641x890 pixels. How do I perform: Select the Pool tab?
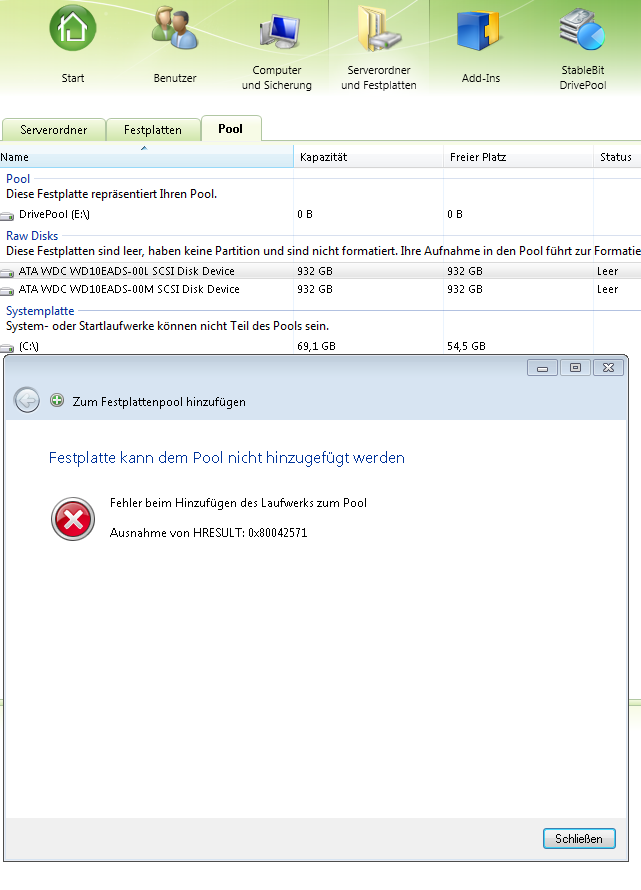click(230, 129)
